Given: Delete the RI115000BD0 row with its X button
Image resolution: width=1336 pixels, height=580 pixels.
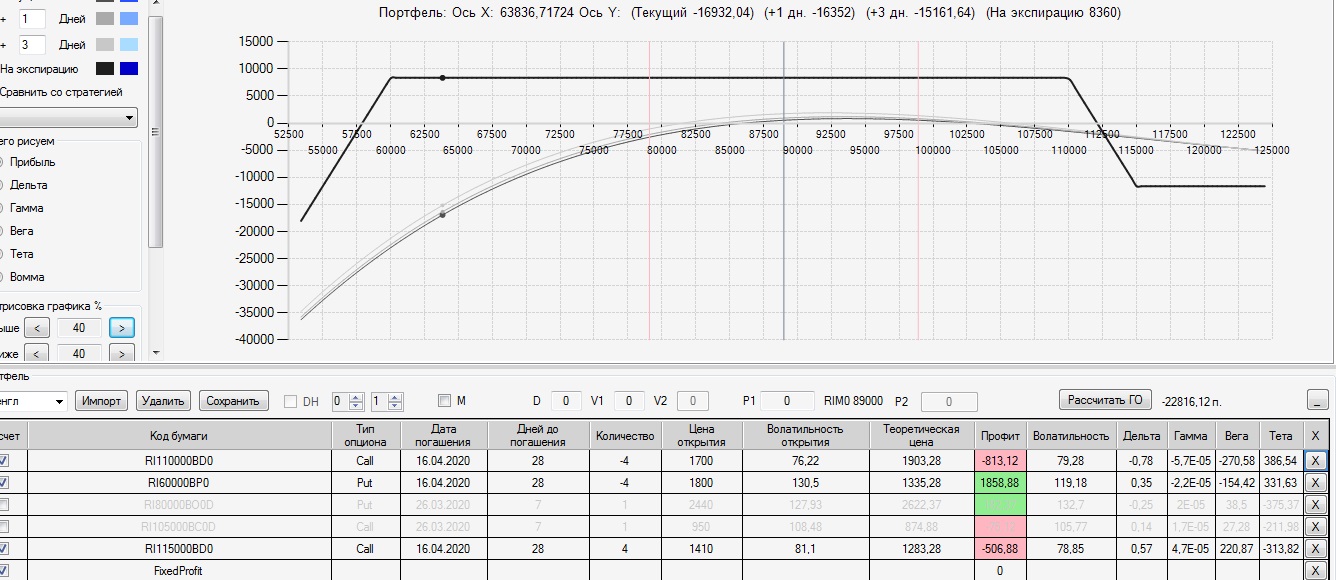Looking at the screenshot, I should (x=1315, y=549).
